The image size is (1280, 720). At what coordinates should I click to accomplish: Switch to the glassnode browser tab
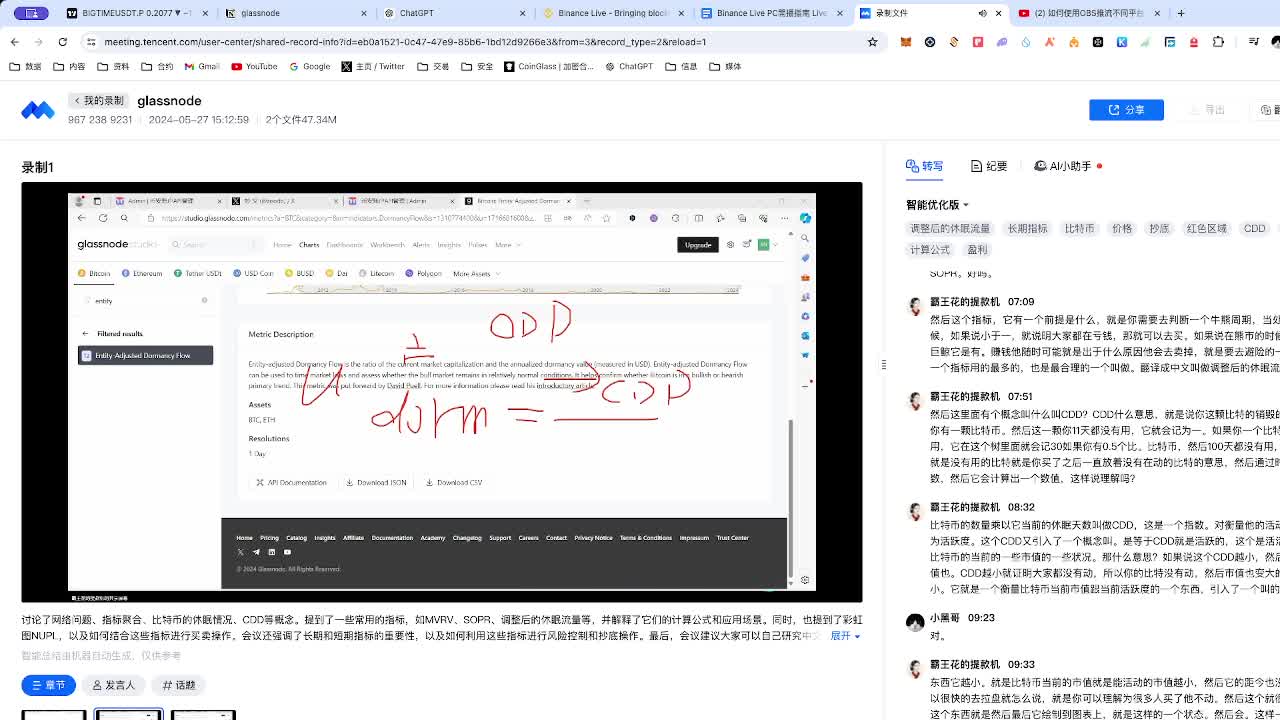[295, 13]
